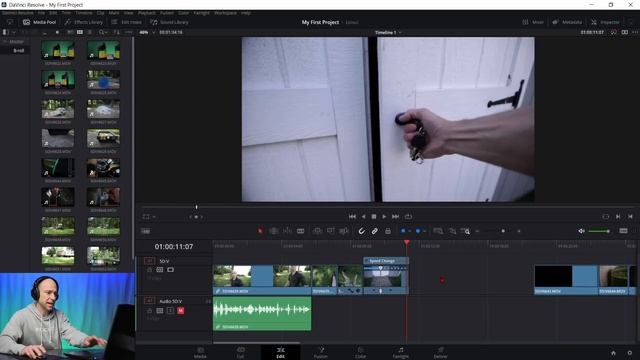Open the Marker color dropdown

click(424, 231)
